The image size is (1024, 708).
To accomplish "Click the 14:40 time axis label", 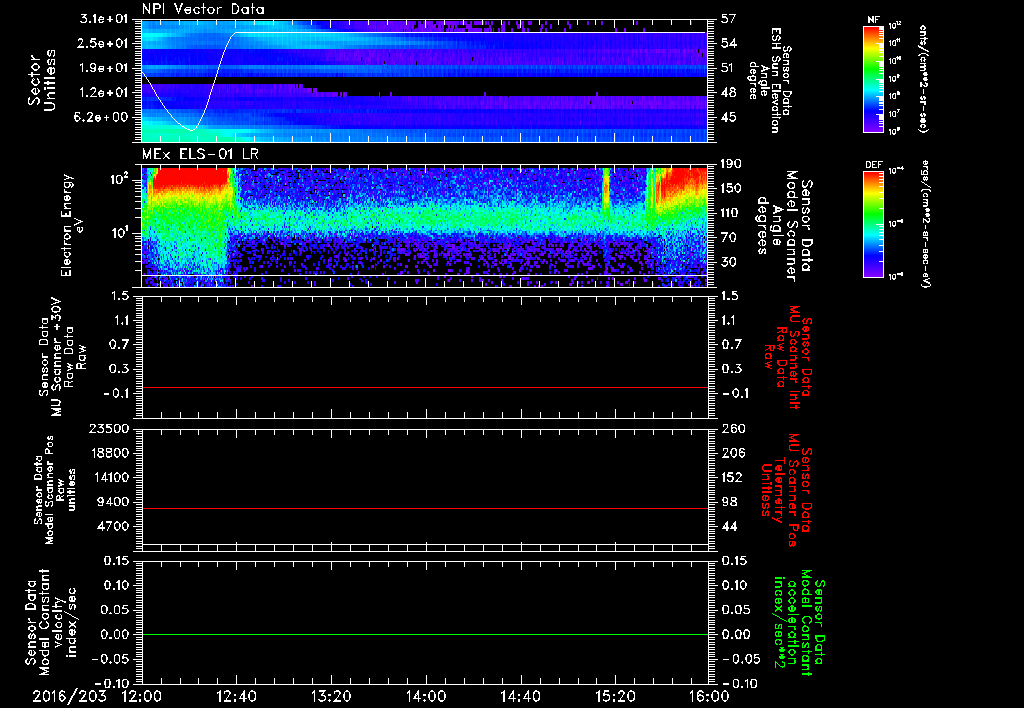I will (520, 696).
